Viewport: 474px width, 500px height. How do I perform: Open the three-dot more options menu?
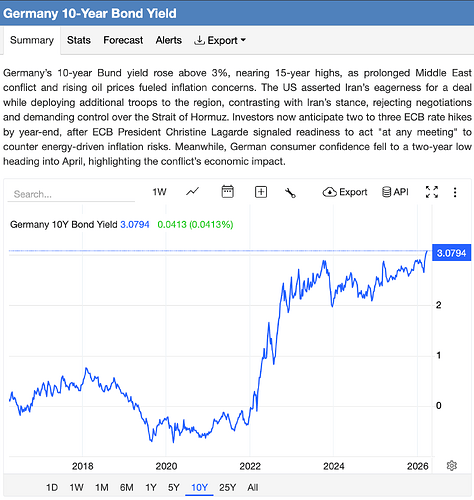click(455, 192)
